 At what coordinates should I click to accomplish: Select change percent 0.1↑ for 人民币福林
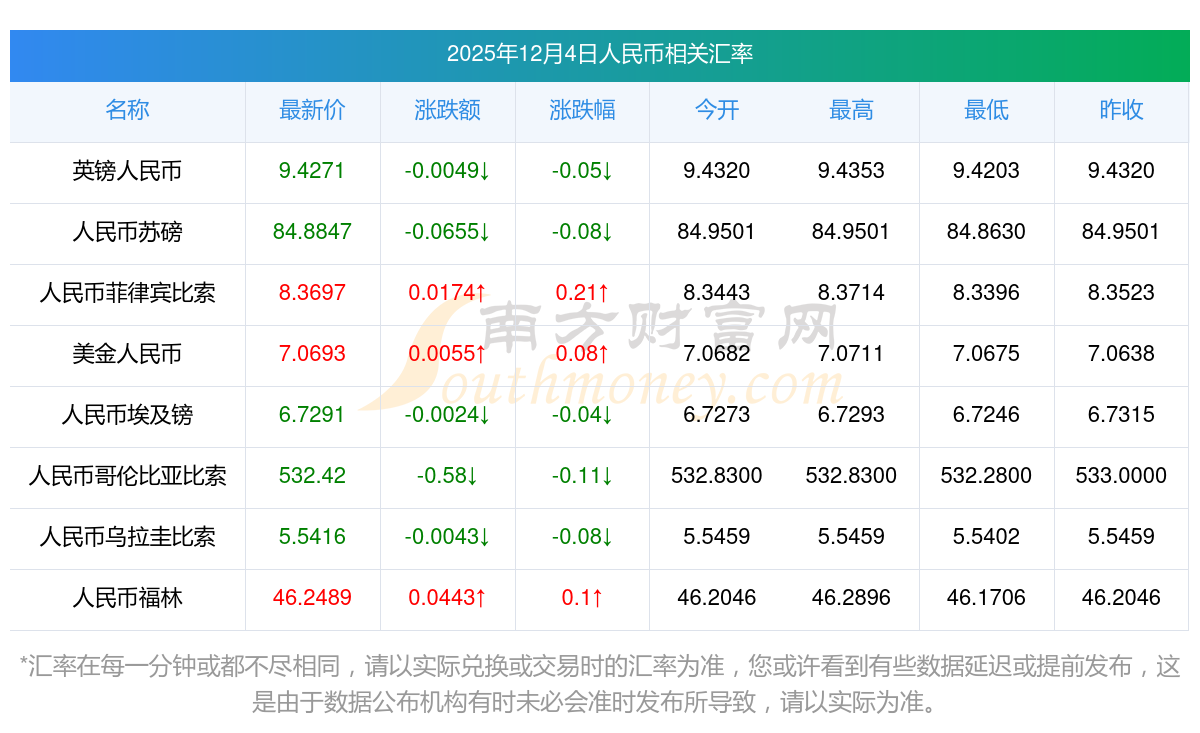pos(582,598)
